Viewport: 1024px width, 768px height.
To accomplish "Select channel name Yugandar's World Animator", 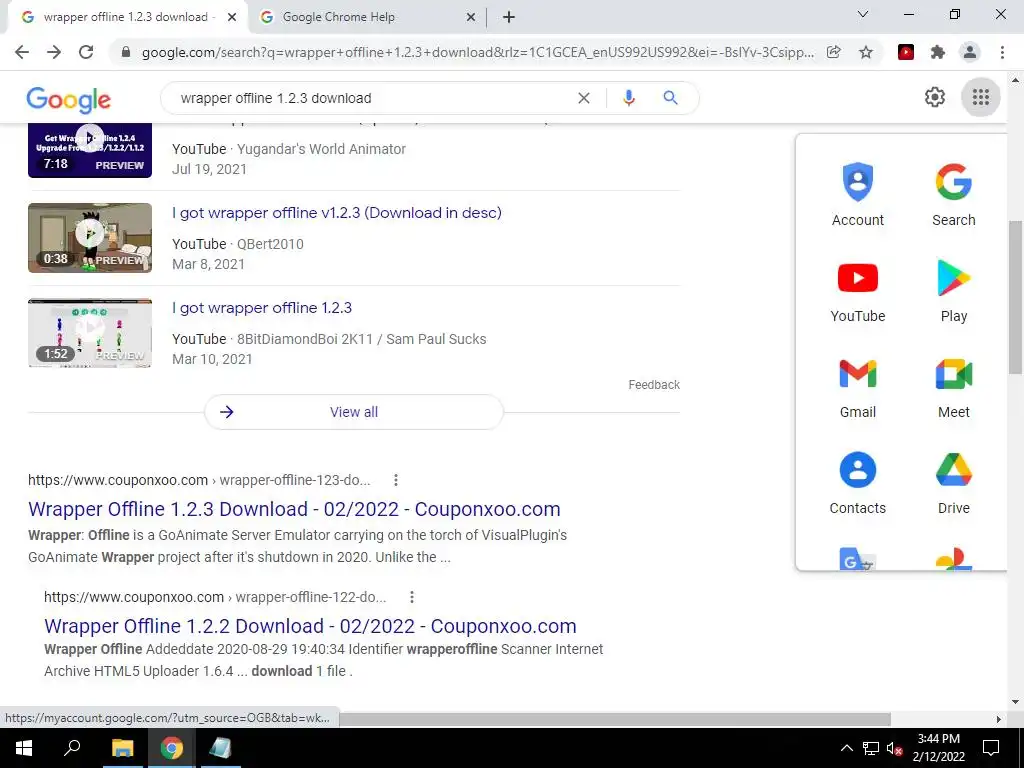I will 321,149.
